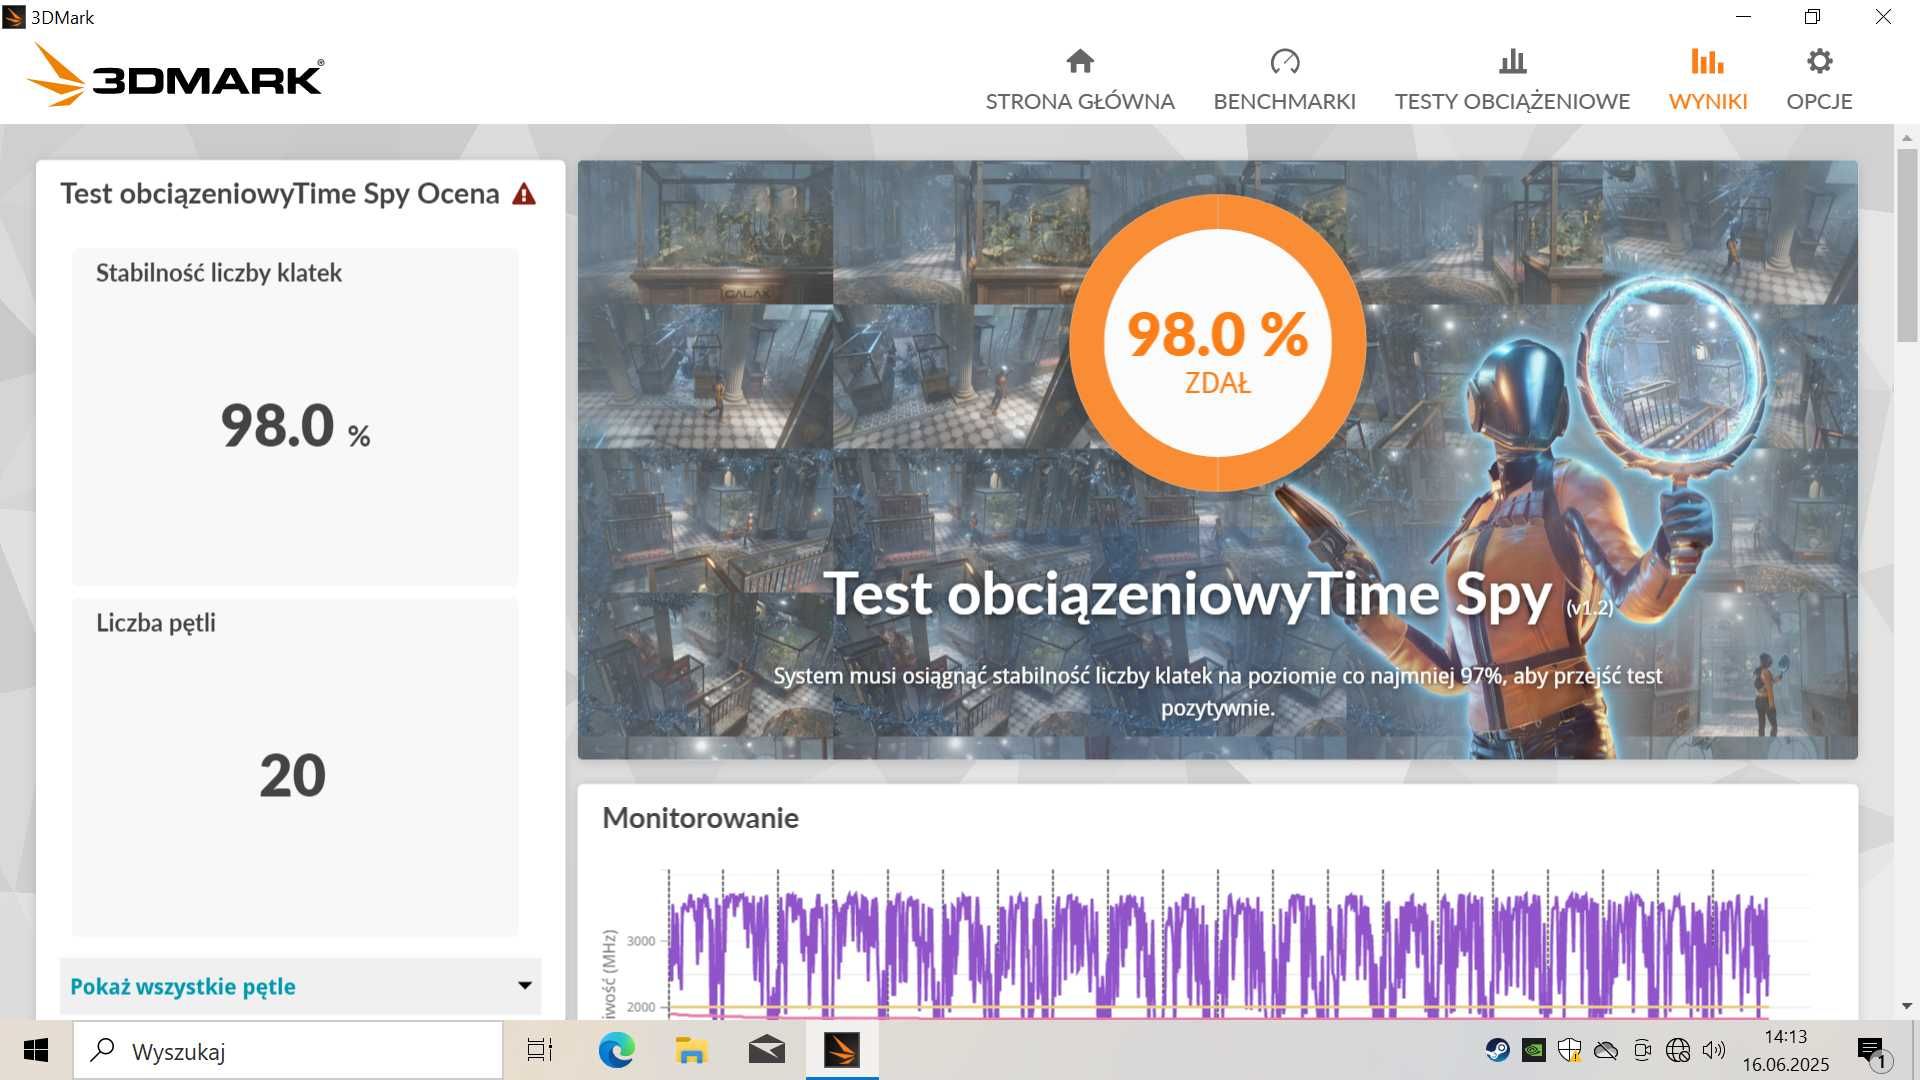Open the Windows Start menu
Image resolution: width=1920 pixels, height=1080 pixels.
[36, 1050]
